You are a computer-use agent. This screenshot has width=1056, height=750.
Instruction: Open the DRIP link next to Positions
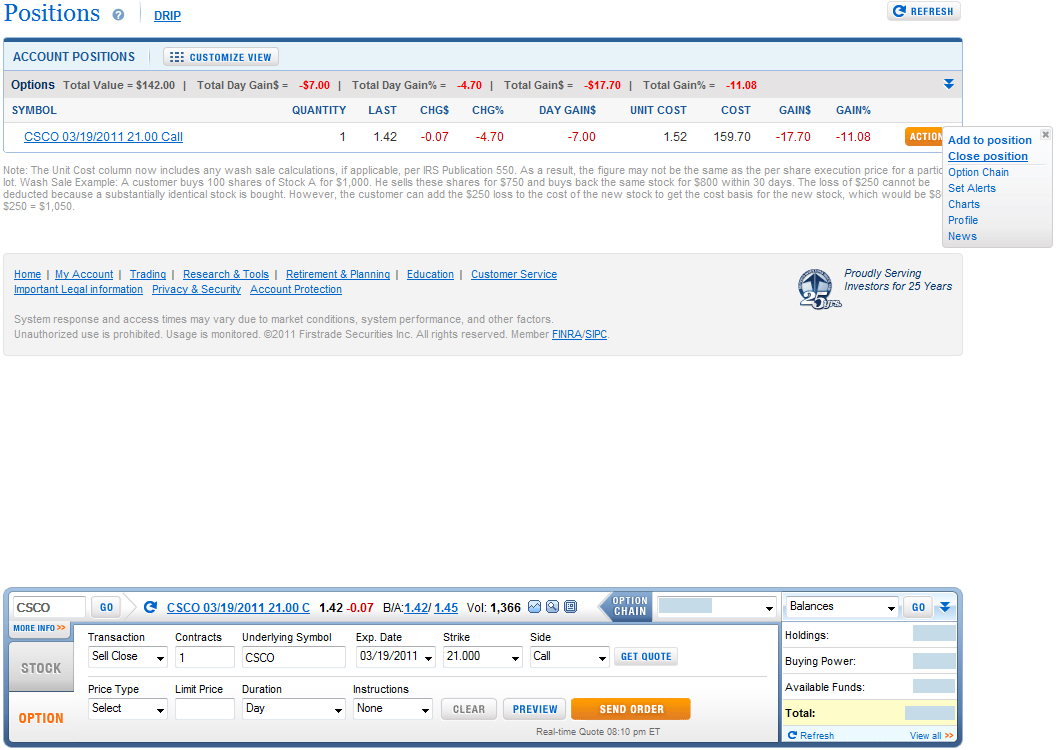tap(166, 16)
